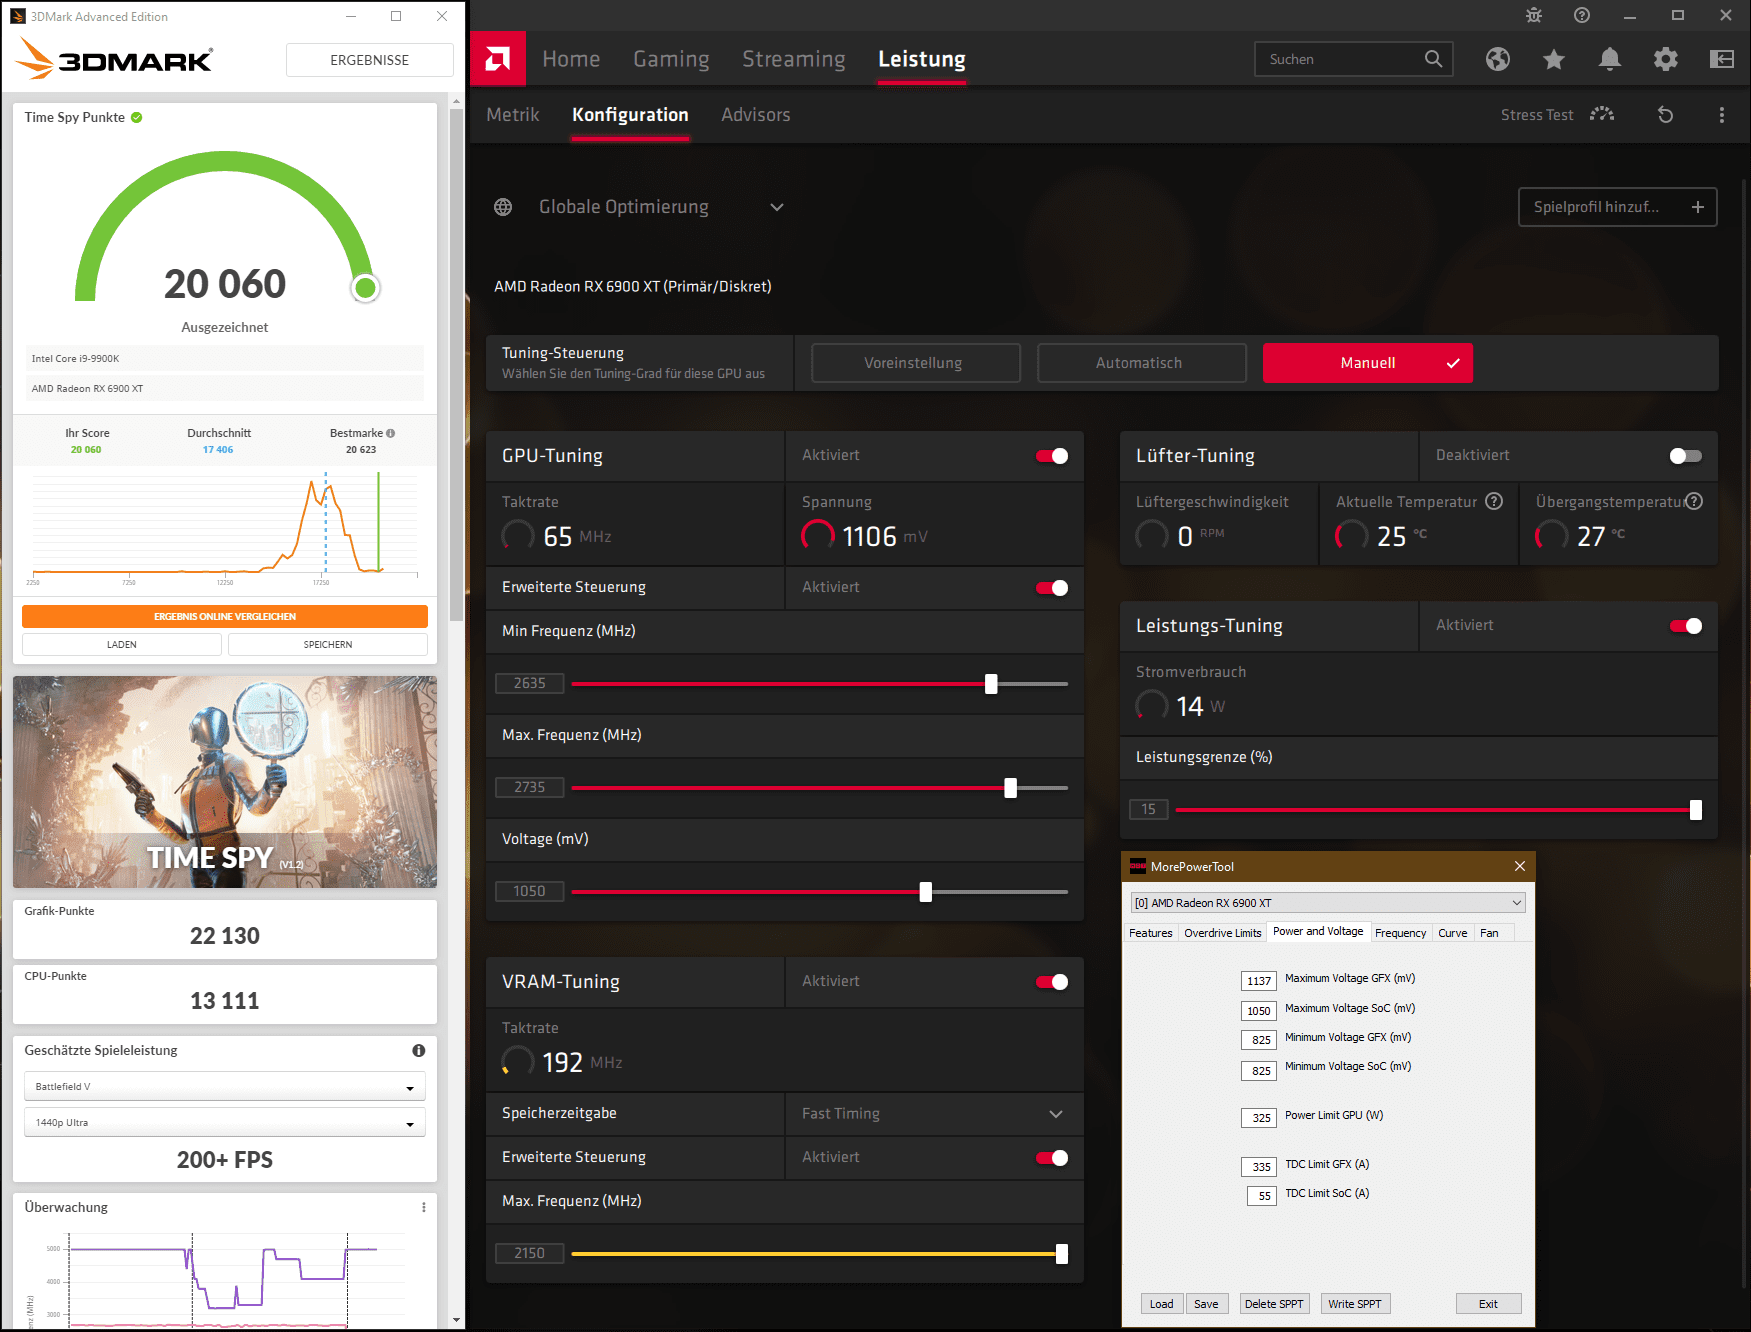Click info icon in Geschätzte Spieleleistung
The image size is (1751, 1332).
pyautogui.click(x=419, y=1050)
